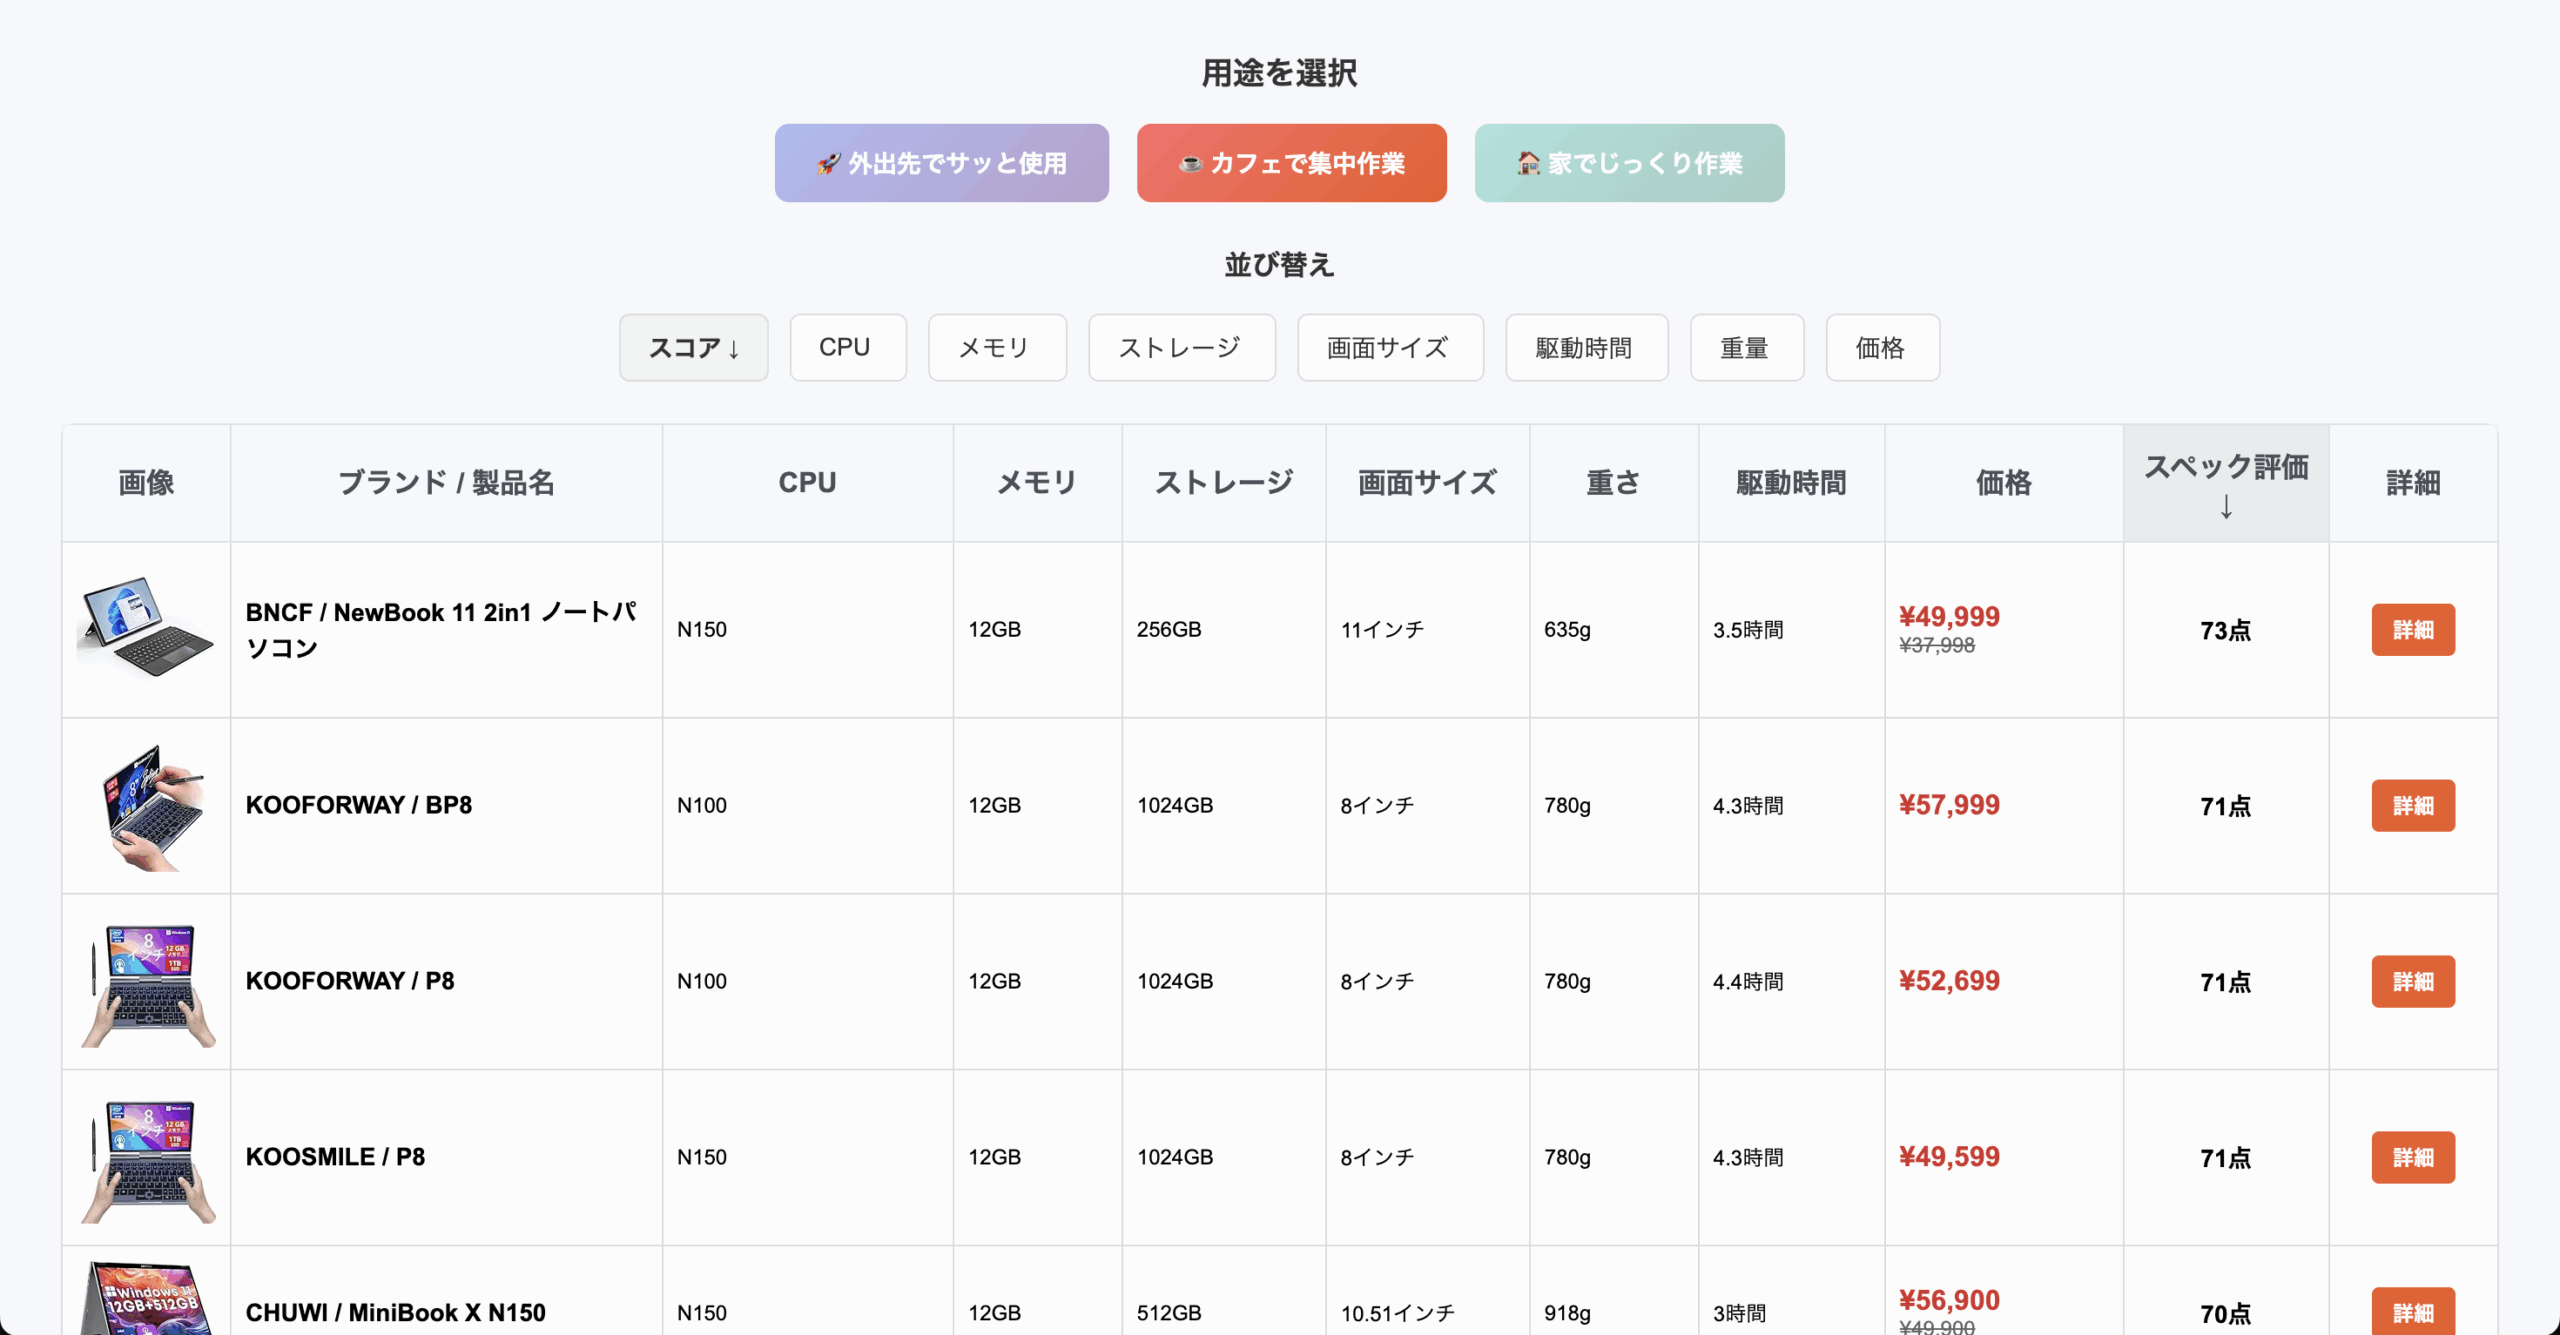Click the CPU table column header

click(x=807, y=483)
